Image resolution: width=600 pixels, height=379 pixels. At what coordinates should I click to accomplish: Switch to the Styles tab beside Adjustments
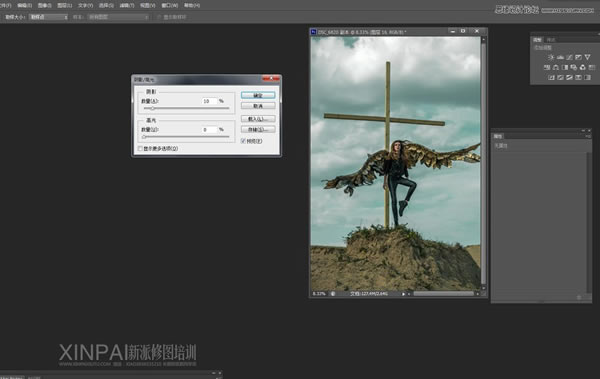551,40
